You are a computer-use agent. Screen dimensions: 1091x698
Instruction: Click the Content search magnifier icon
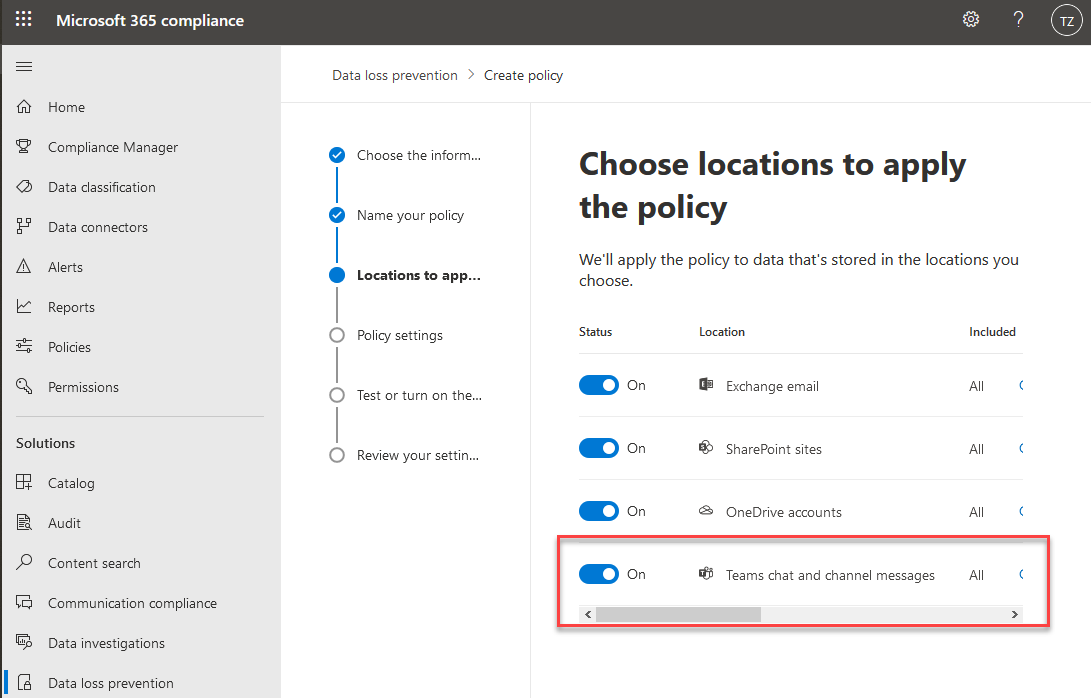point(25,563)
